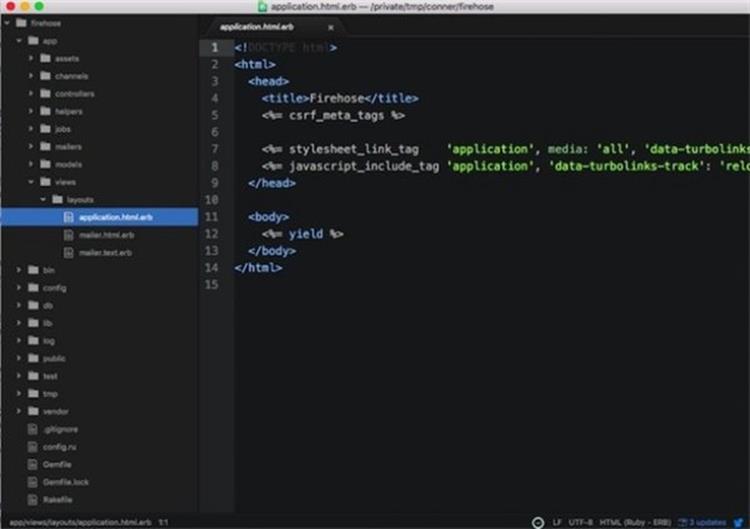Click the document icon in window title
The height and width of the screenshot is (529, 750).
coord(262,6)
